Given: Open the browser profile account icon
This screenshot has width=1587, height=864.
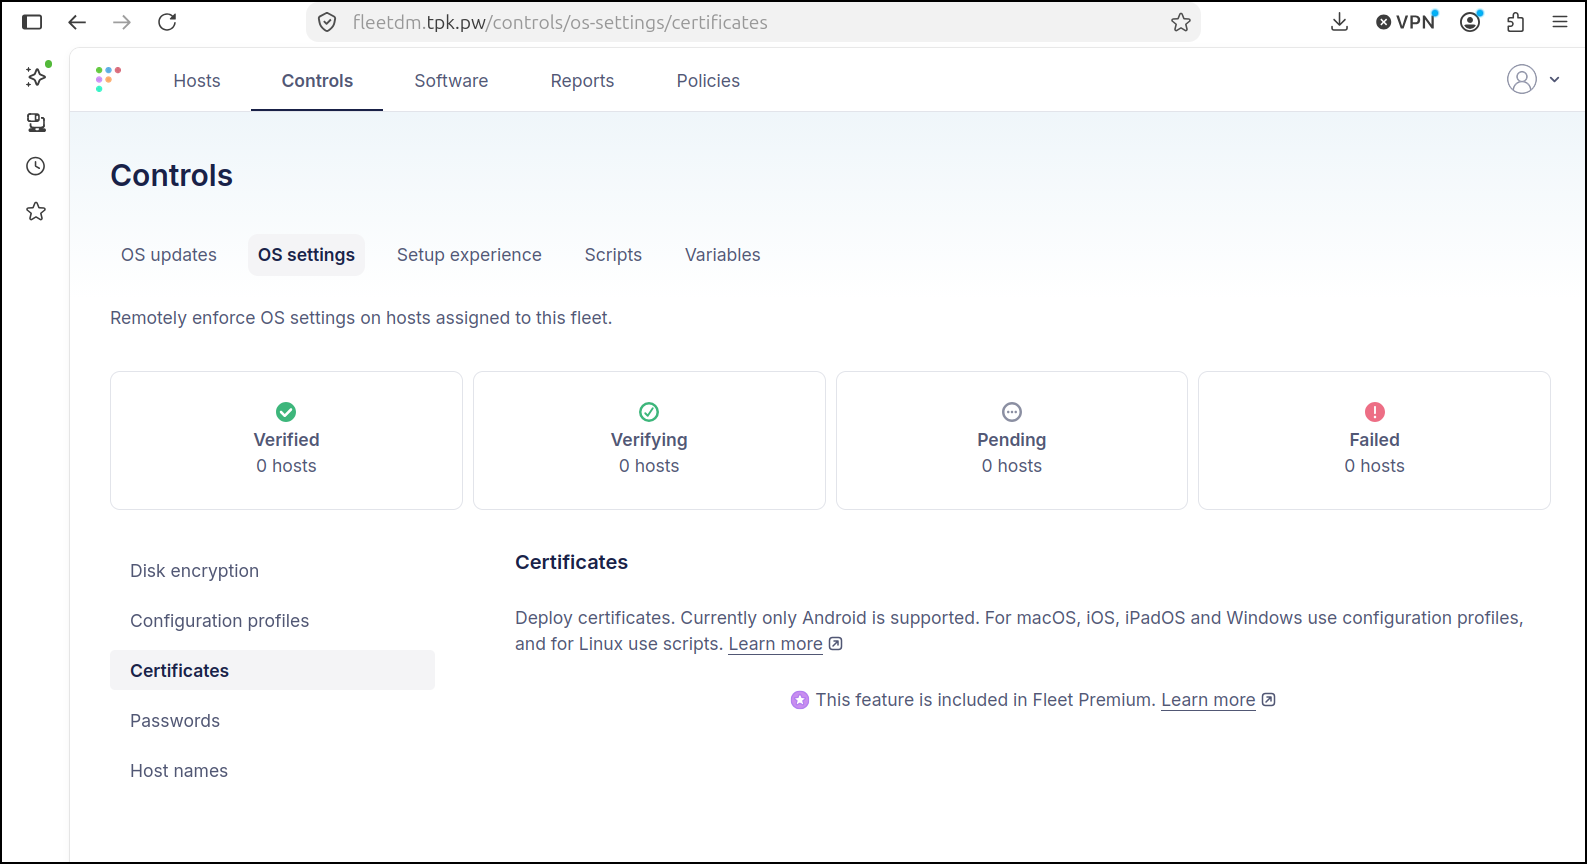Looking at the screenshot, I should [1470, 22].
